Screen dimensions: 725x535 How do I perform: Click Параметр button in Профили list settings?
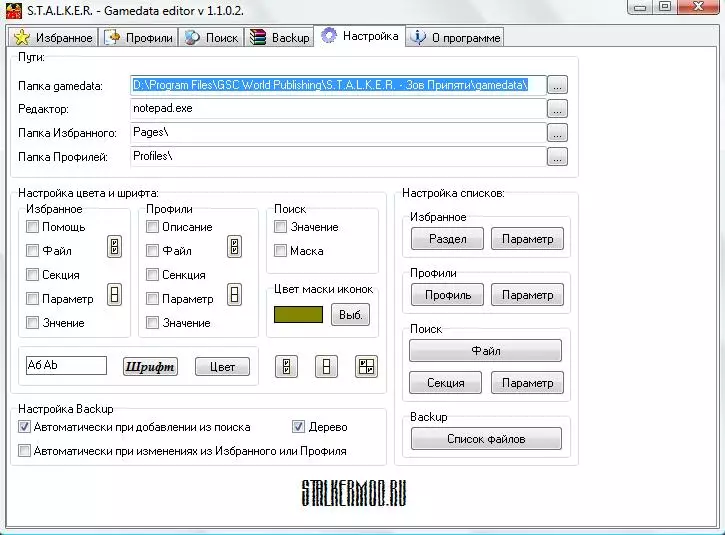(528, 295)
